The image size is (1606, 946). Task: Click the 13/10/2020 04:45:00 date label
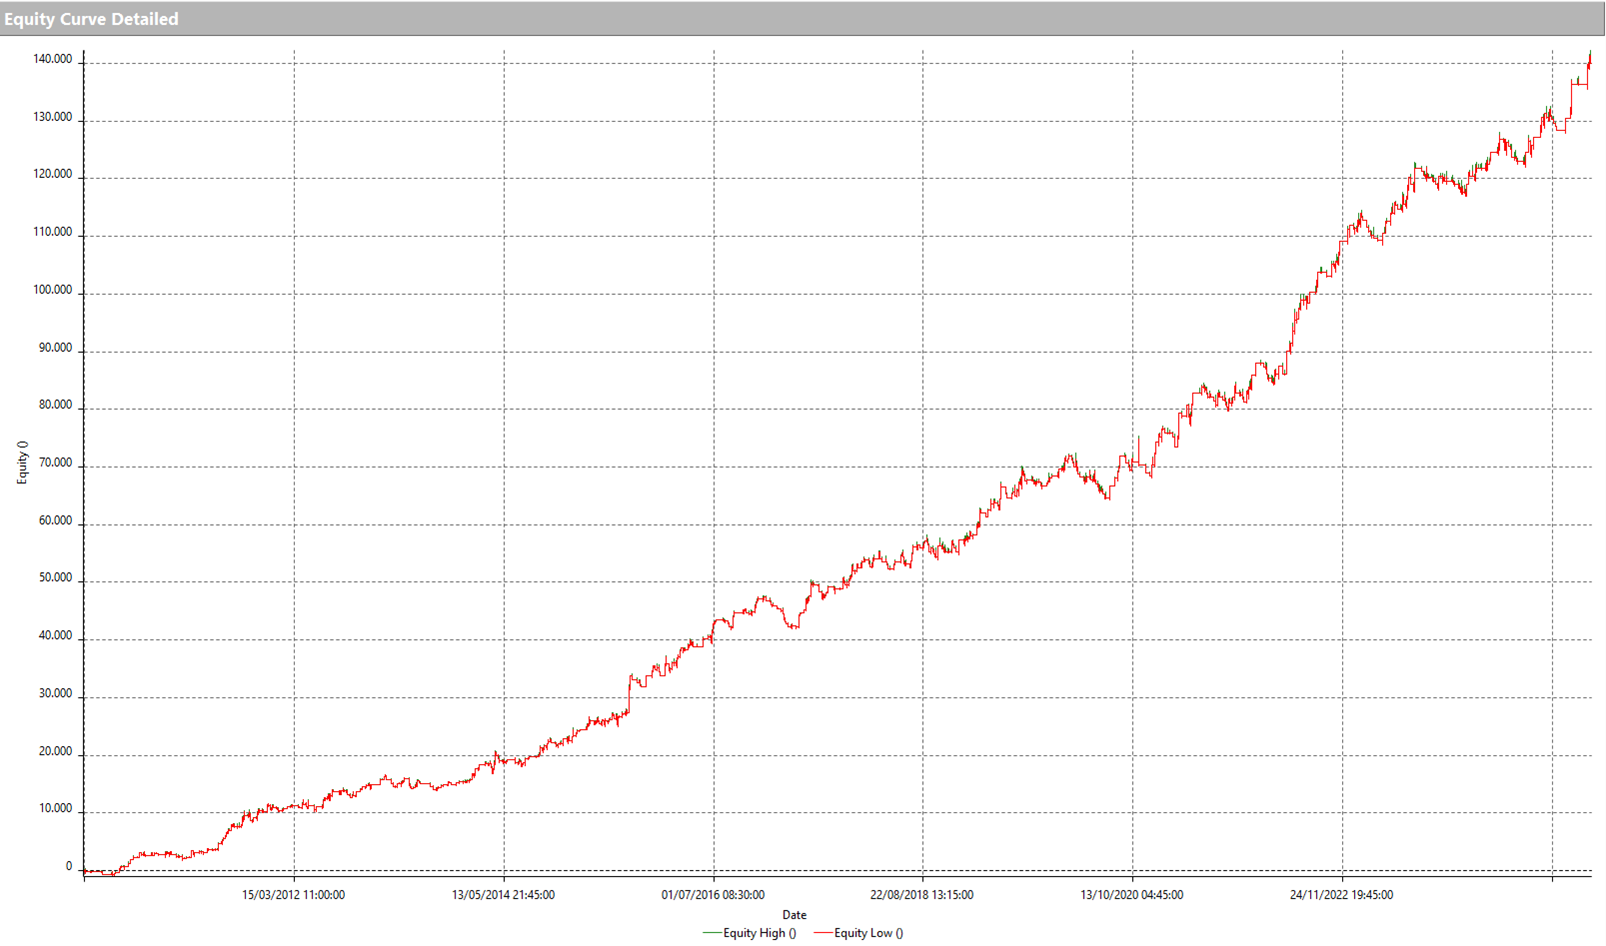click(1132, 895)
